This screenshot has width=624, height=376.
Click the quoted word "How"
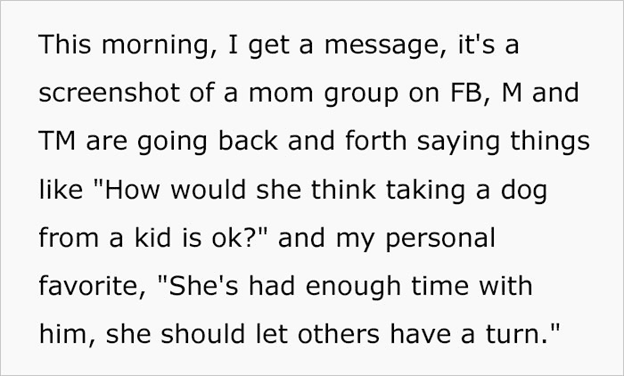[x=133, y=190]
